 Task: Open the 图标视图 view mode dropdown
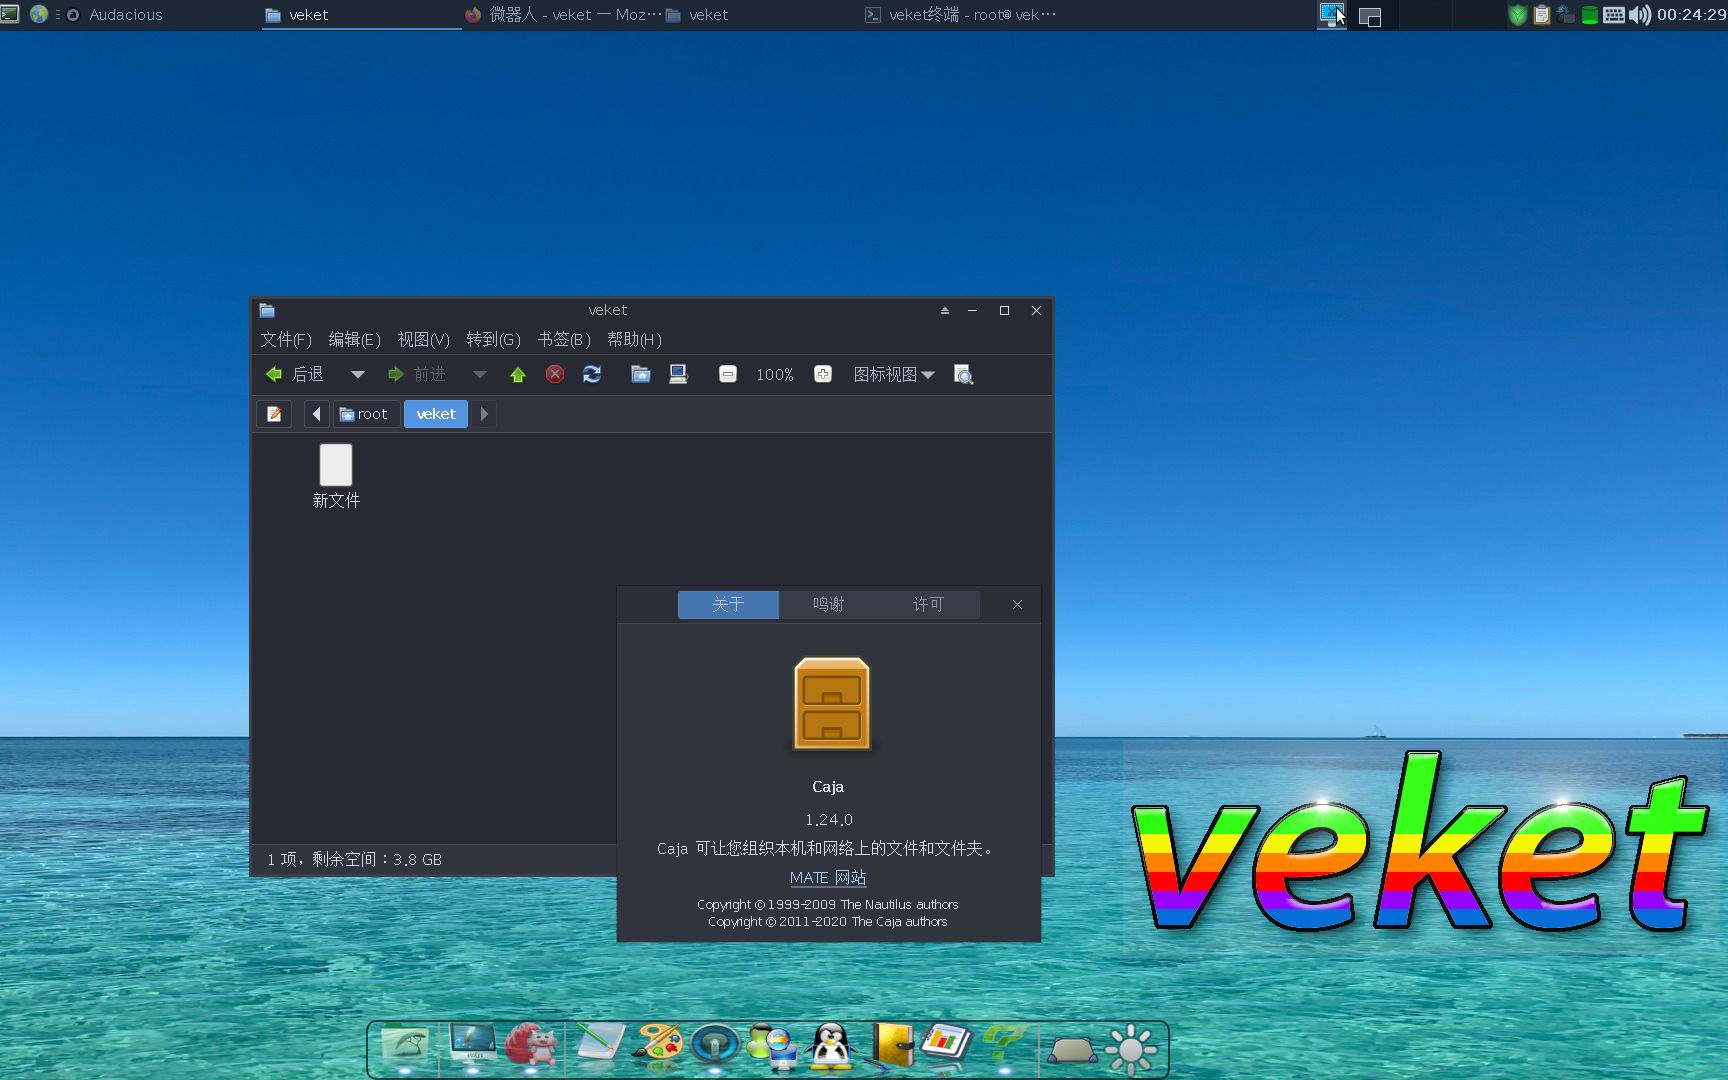[894, 375]
